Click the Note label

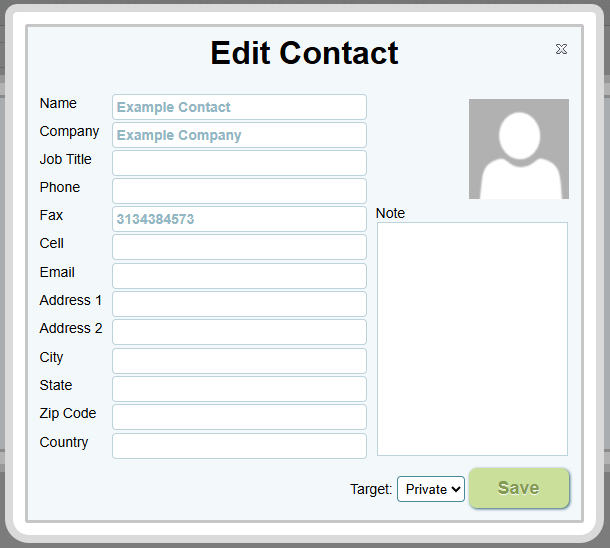click(x=390, y=213)
